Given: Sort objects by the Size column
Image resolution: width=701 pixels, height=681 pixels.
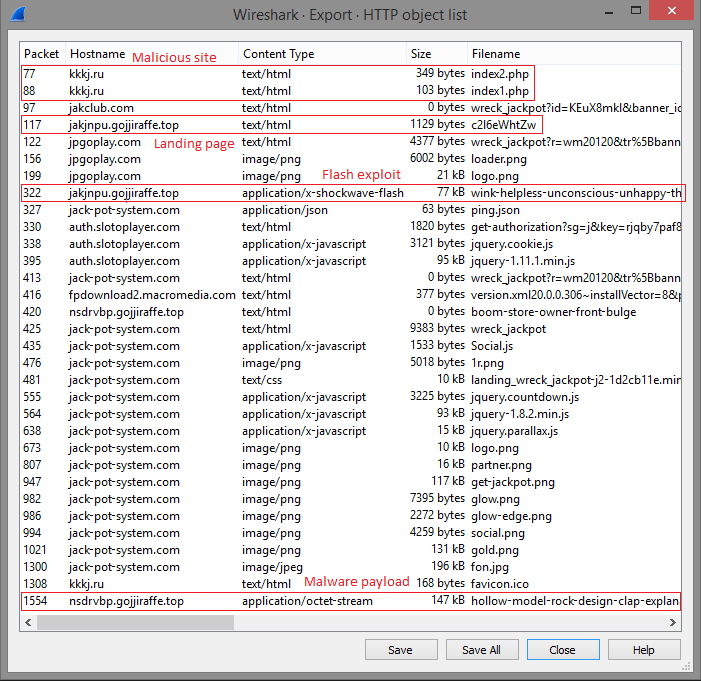Looking at the screenshot, I should point(421,54).
